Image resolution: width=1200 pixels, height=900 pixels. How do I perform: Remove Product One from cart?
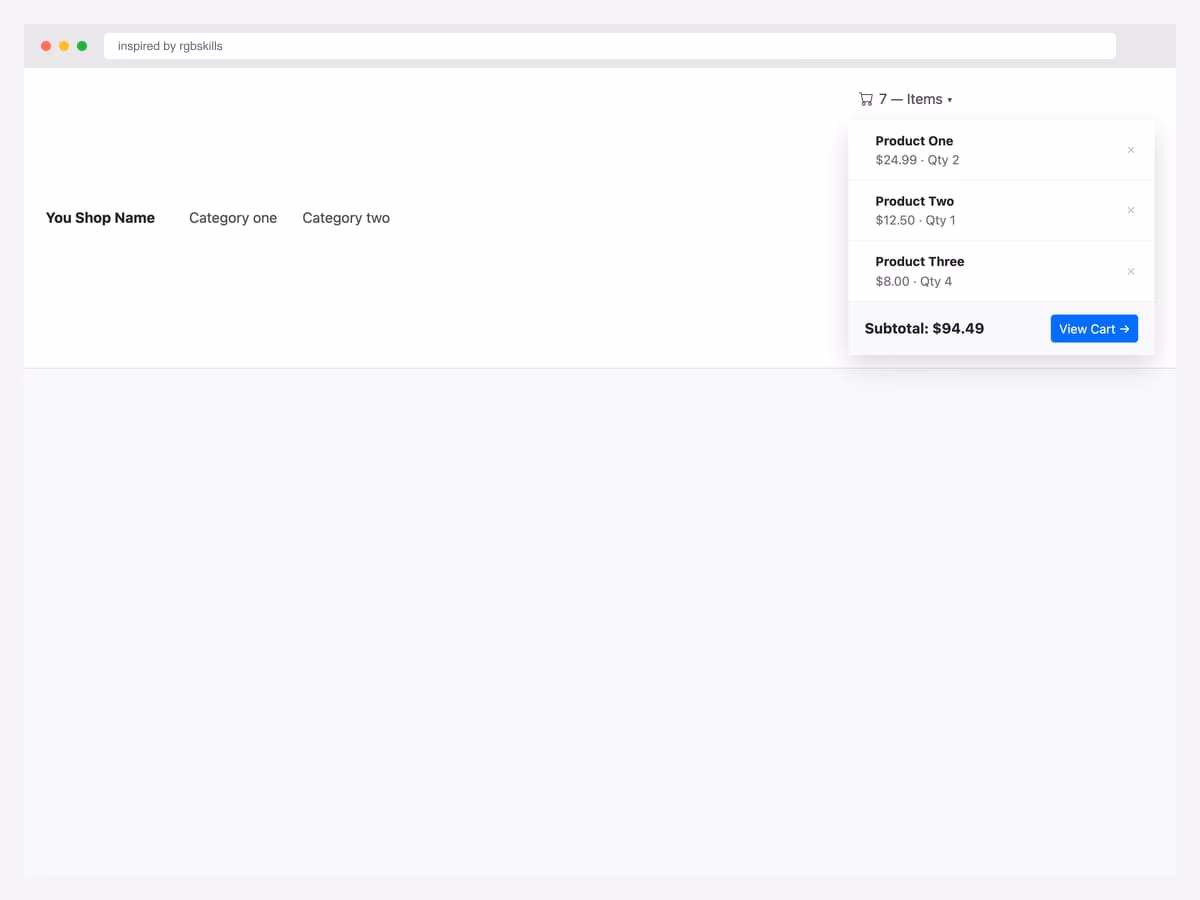point(1131,150)
